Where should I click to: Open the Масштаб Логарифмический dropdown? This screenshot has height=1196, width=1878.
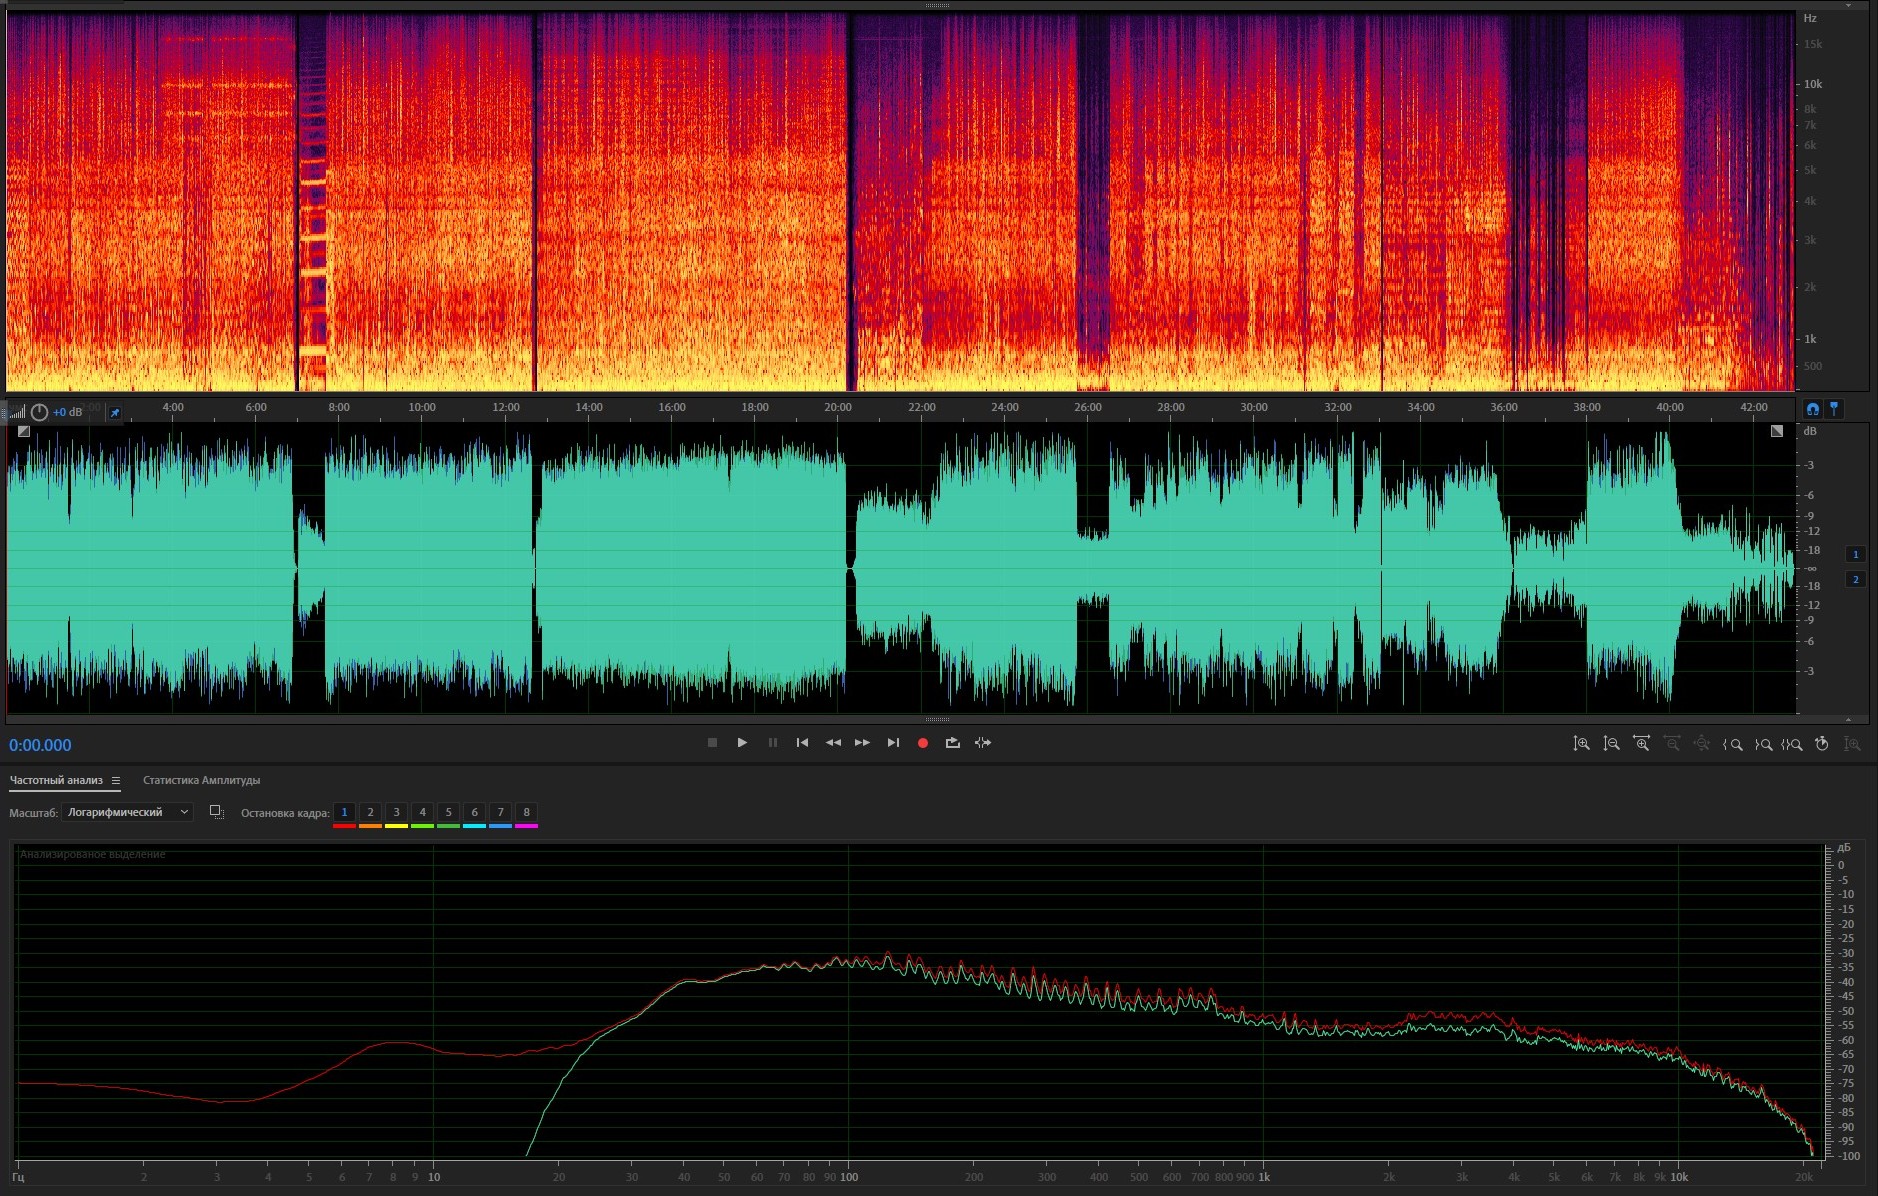tap(127, 812)
